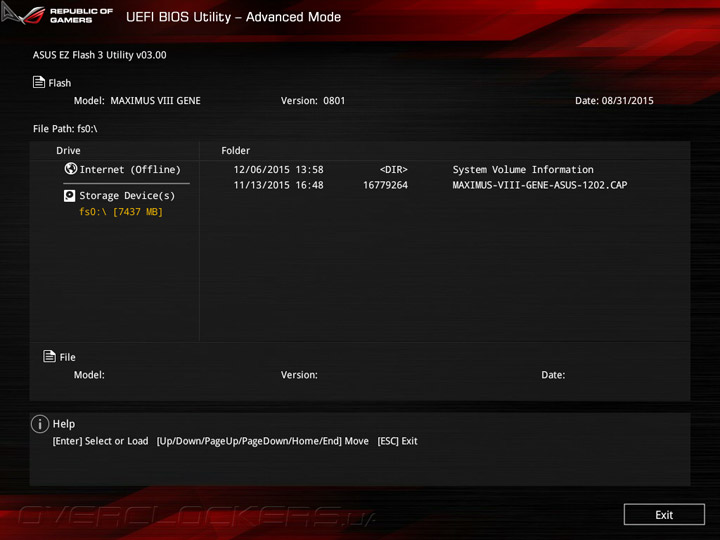Click Version 0801 text

(x=313, y=101)
